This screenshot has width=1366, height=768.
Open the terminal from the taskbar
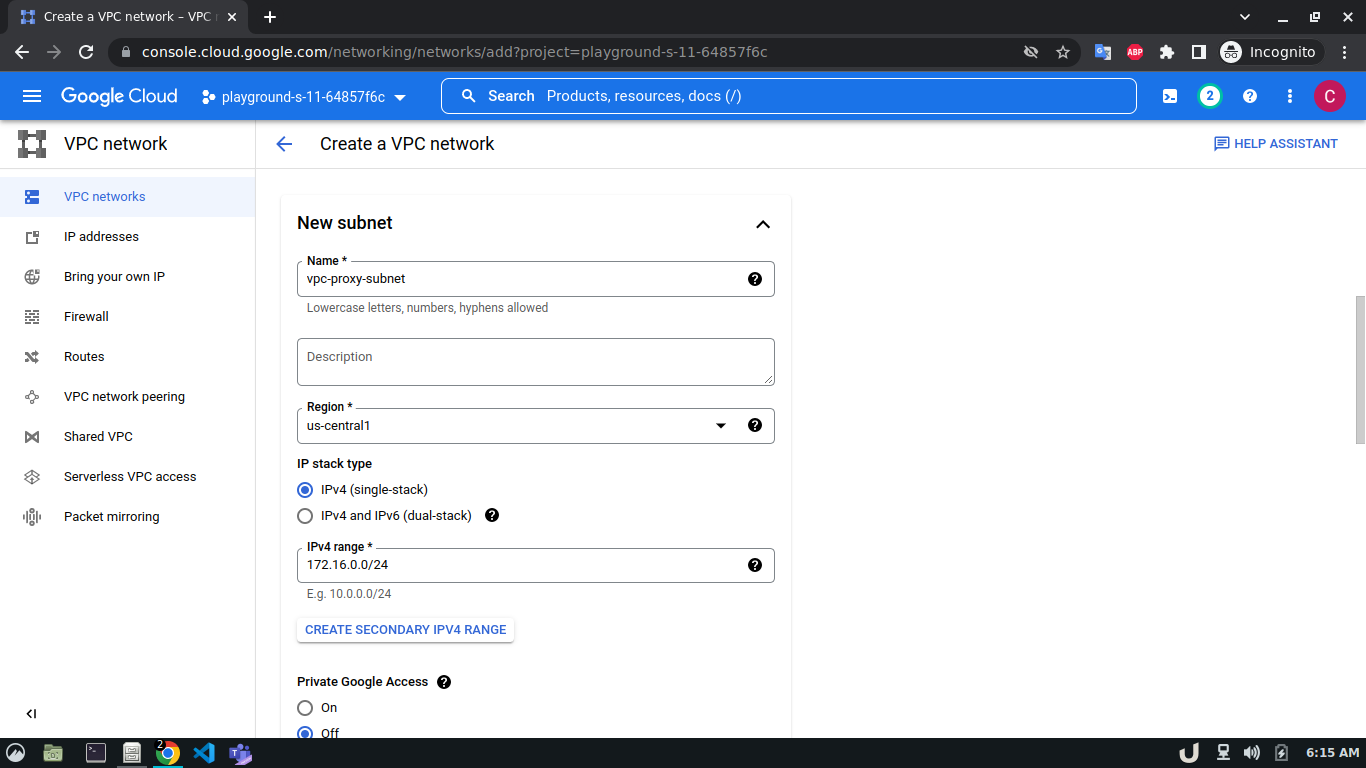click(96, 753)
